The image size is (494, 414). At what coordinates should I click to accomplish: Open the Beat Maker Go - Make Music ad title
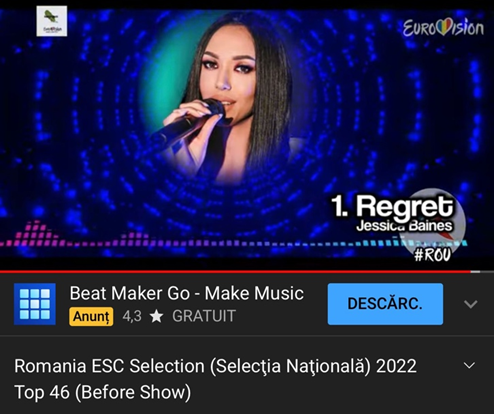(x=187, y=293)
